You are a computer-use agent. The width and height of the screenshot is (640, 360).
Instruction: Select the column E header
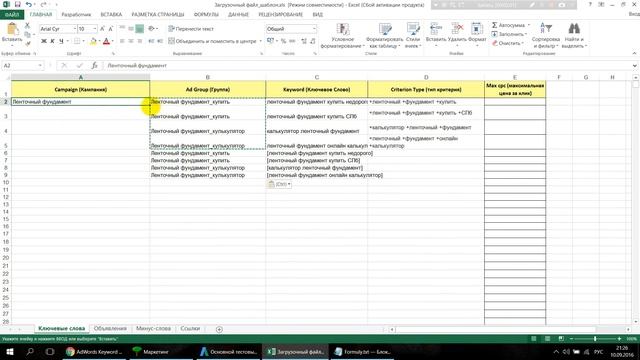pyautogui.click(x=515, y=77)
